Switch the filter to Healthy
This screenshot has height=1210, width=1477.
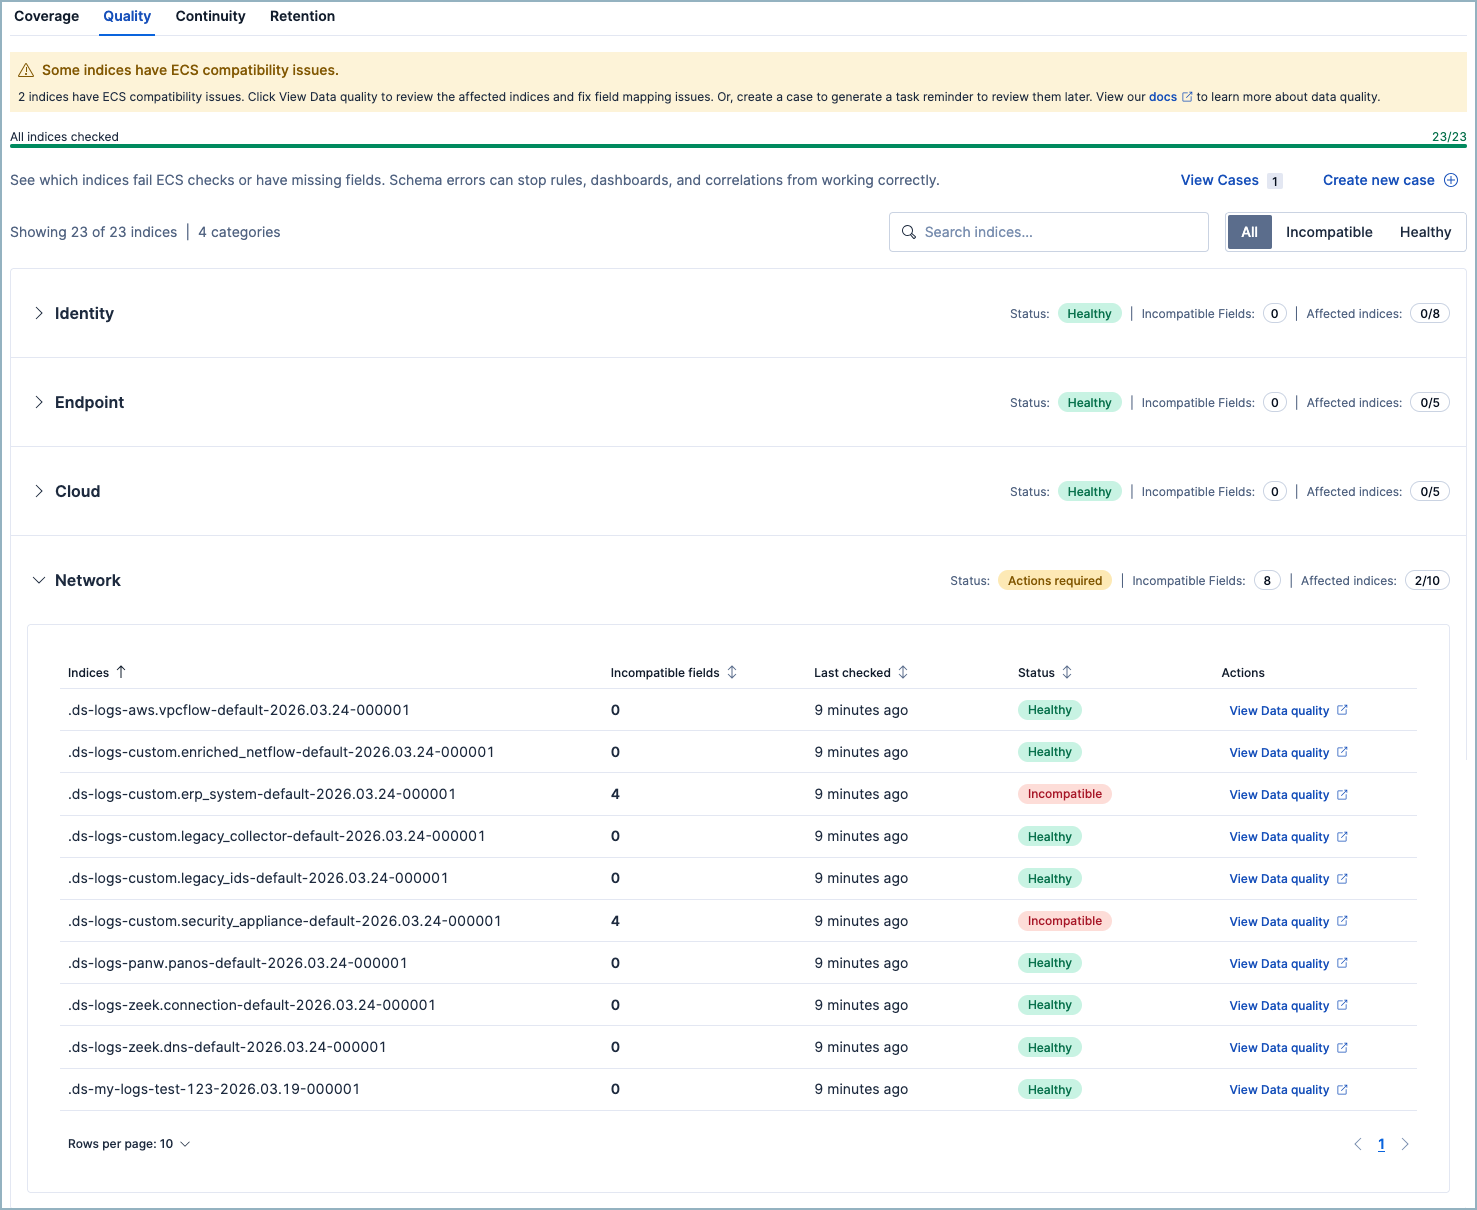[x=1425, y=231]
